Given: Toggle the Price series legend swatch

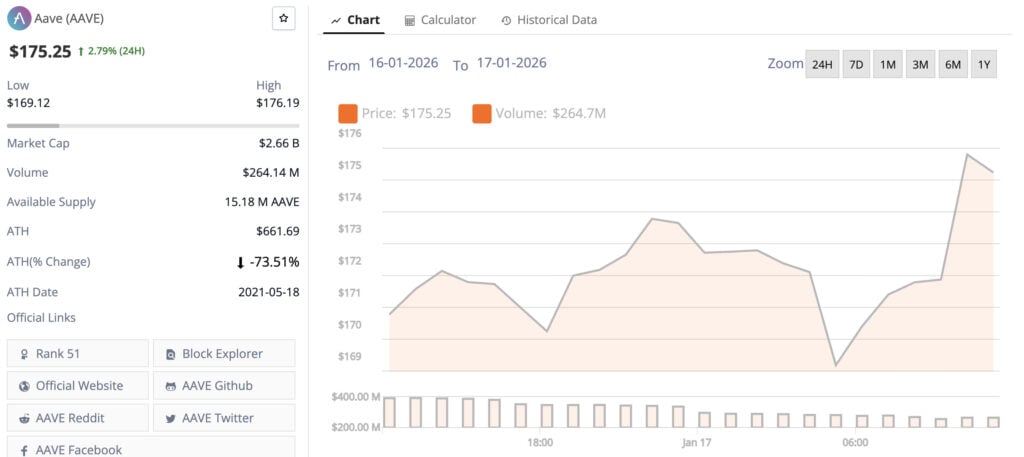Looking at the screenshot, I should (348, 113).
